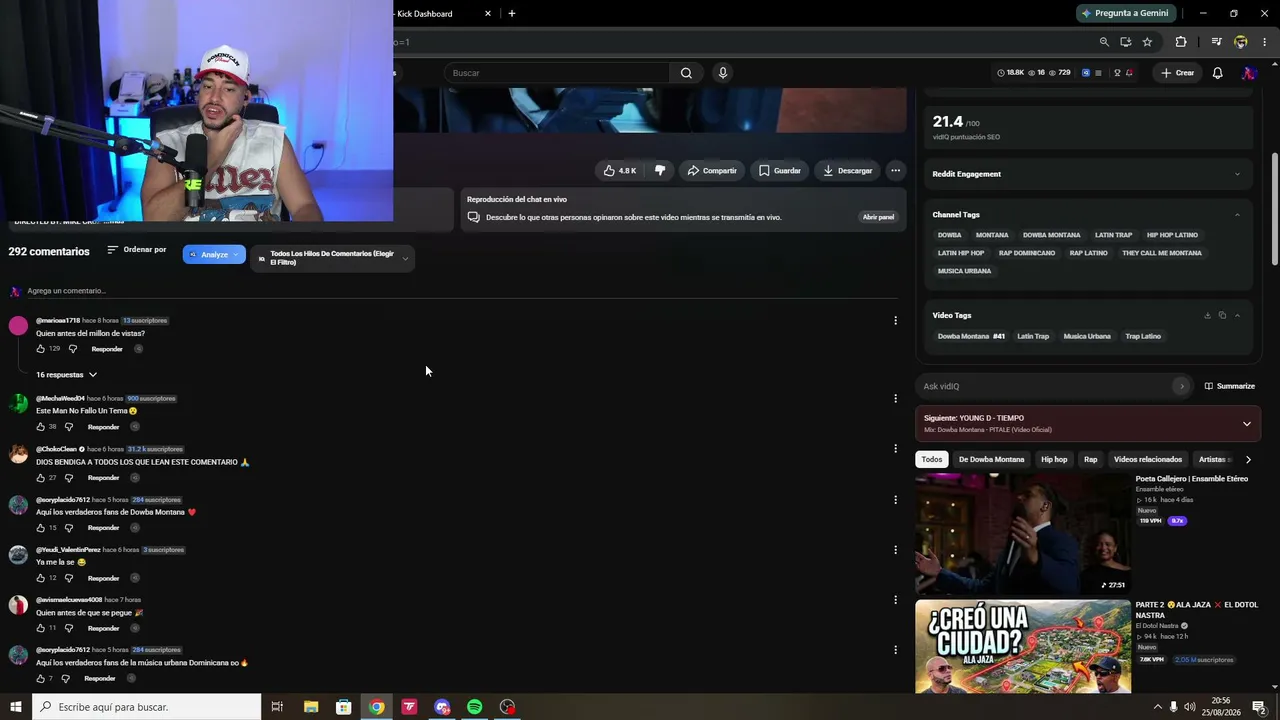Open File Explorer from the taskbar
The height and width of the screenshot is (720, 1280).
311,707
